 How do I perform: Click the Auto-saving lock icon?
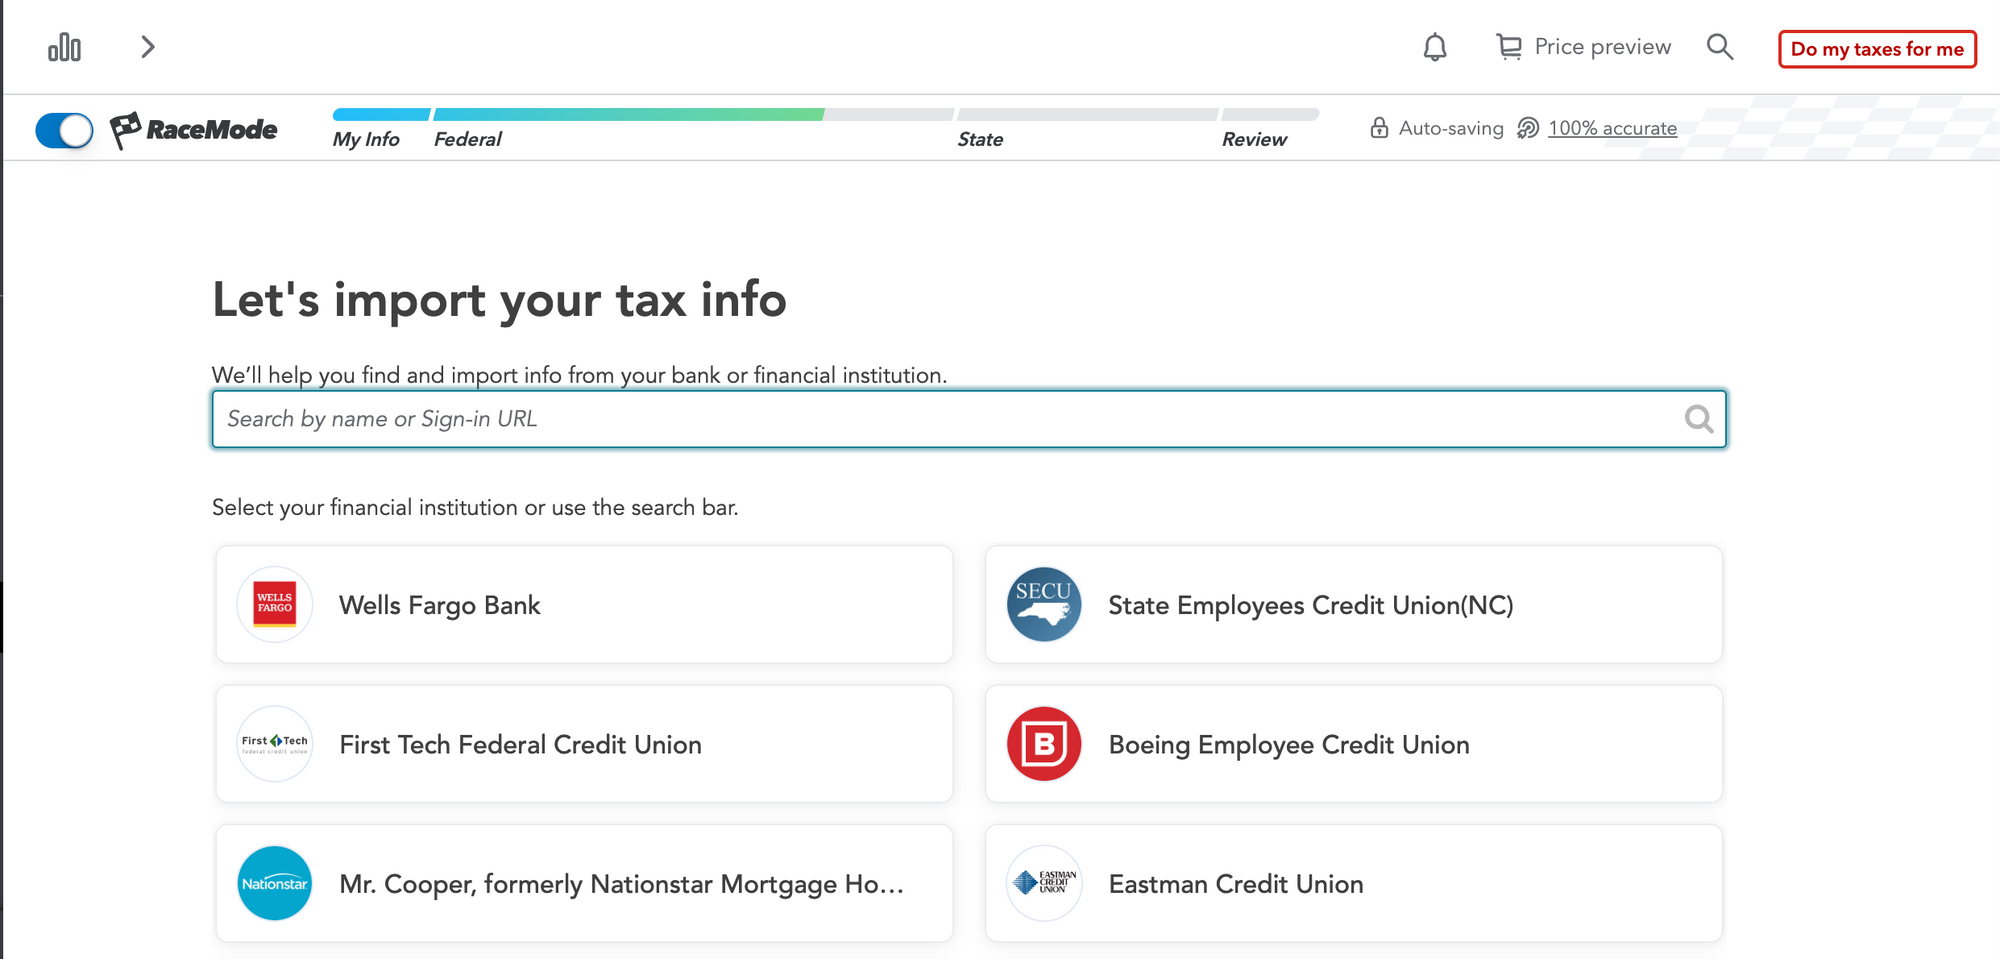pyautogui.click(x=1379, y=128)
